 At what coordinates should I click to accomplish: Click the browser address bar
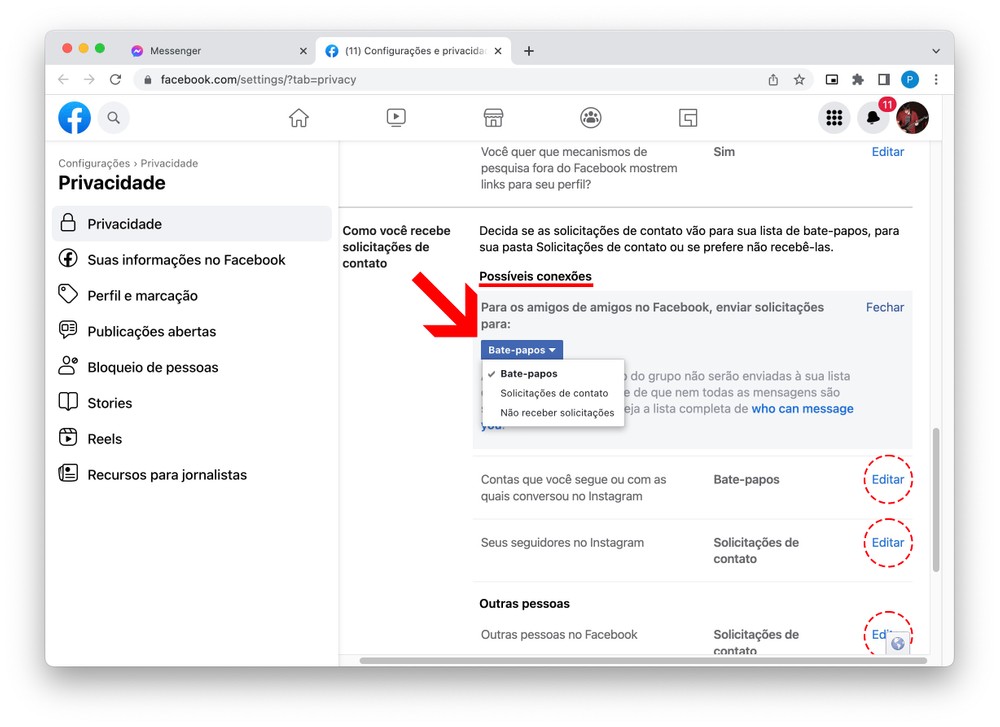click(x=450, y=79)
